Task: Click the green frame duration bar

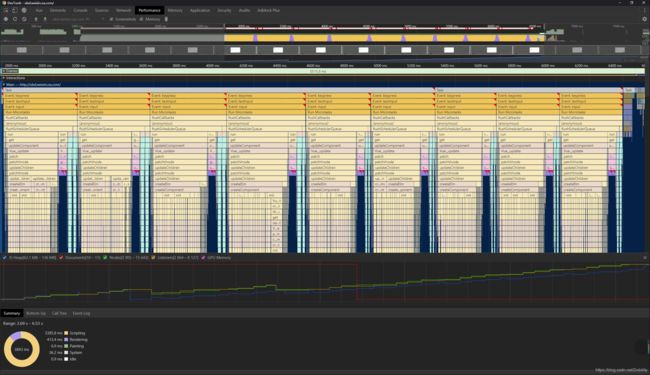Action: click(x=324, y=71)
